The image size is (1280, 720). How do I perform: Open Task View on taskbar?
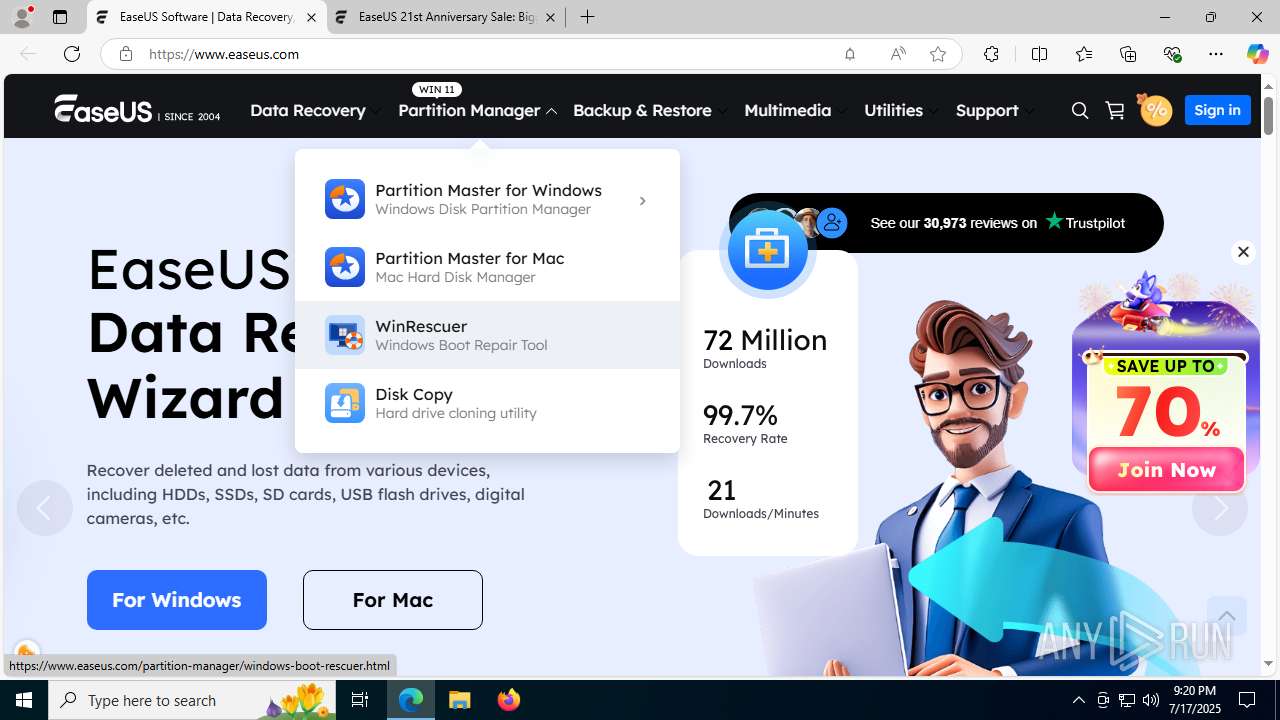[360, 700]
